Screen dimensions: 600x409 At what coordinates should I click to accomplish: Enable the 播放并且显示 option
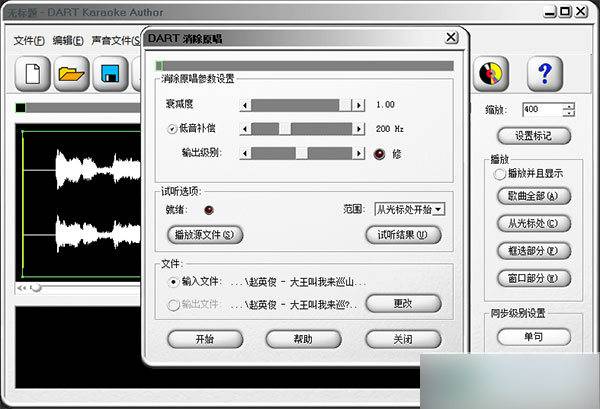(x=499, y=174)
